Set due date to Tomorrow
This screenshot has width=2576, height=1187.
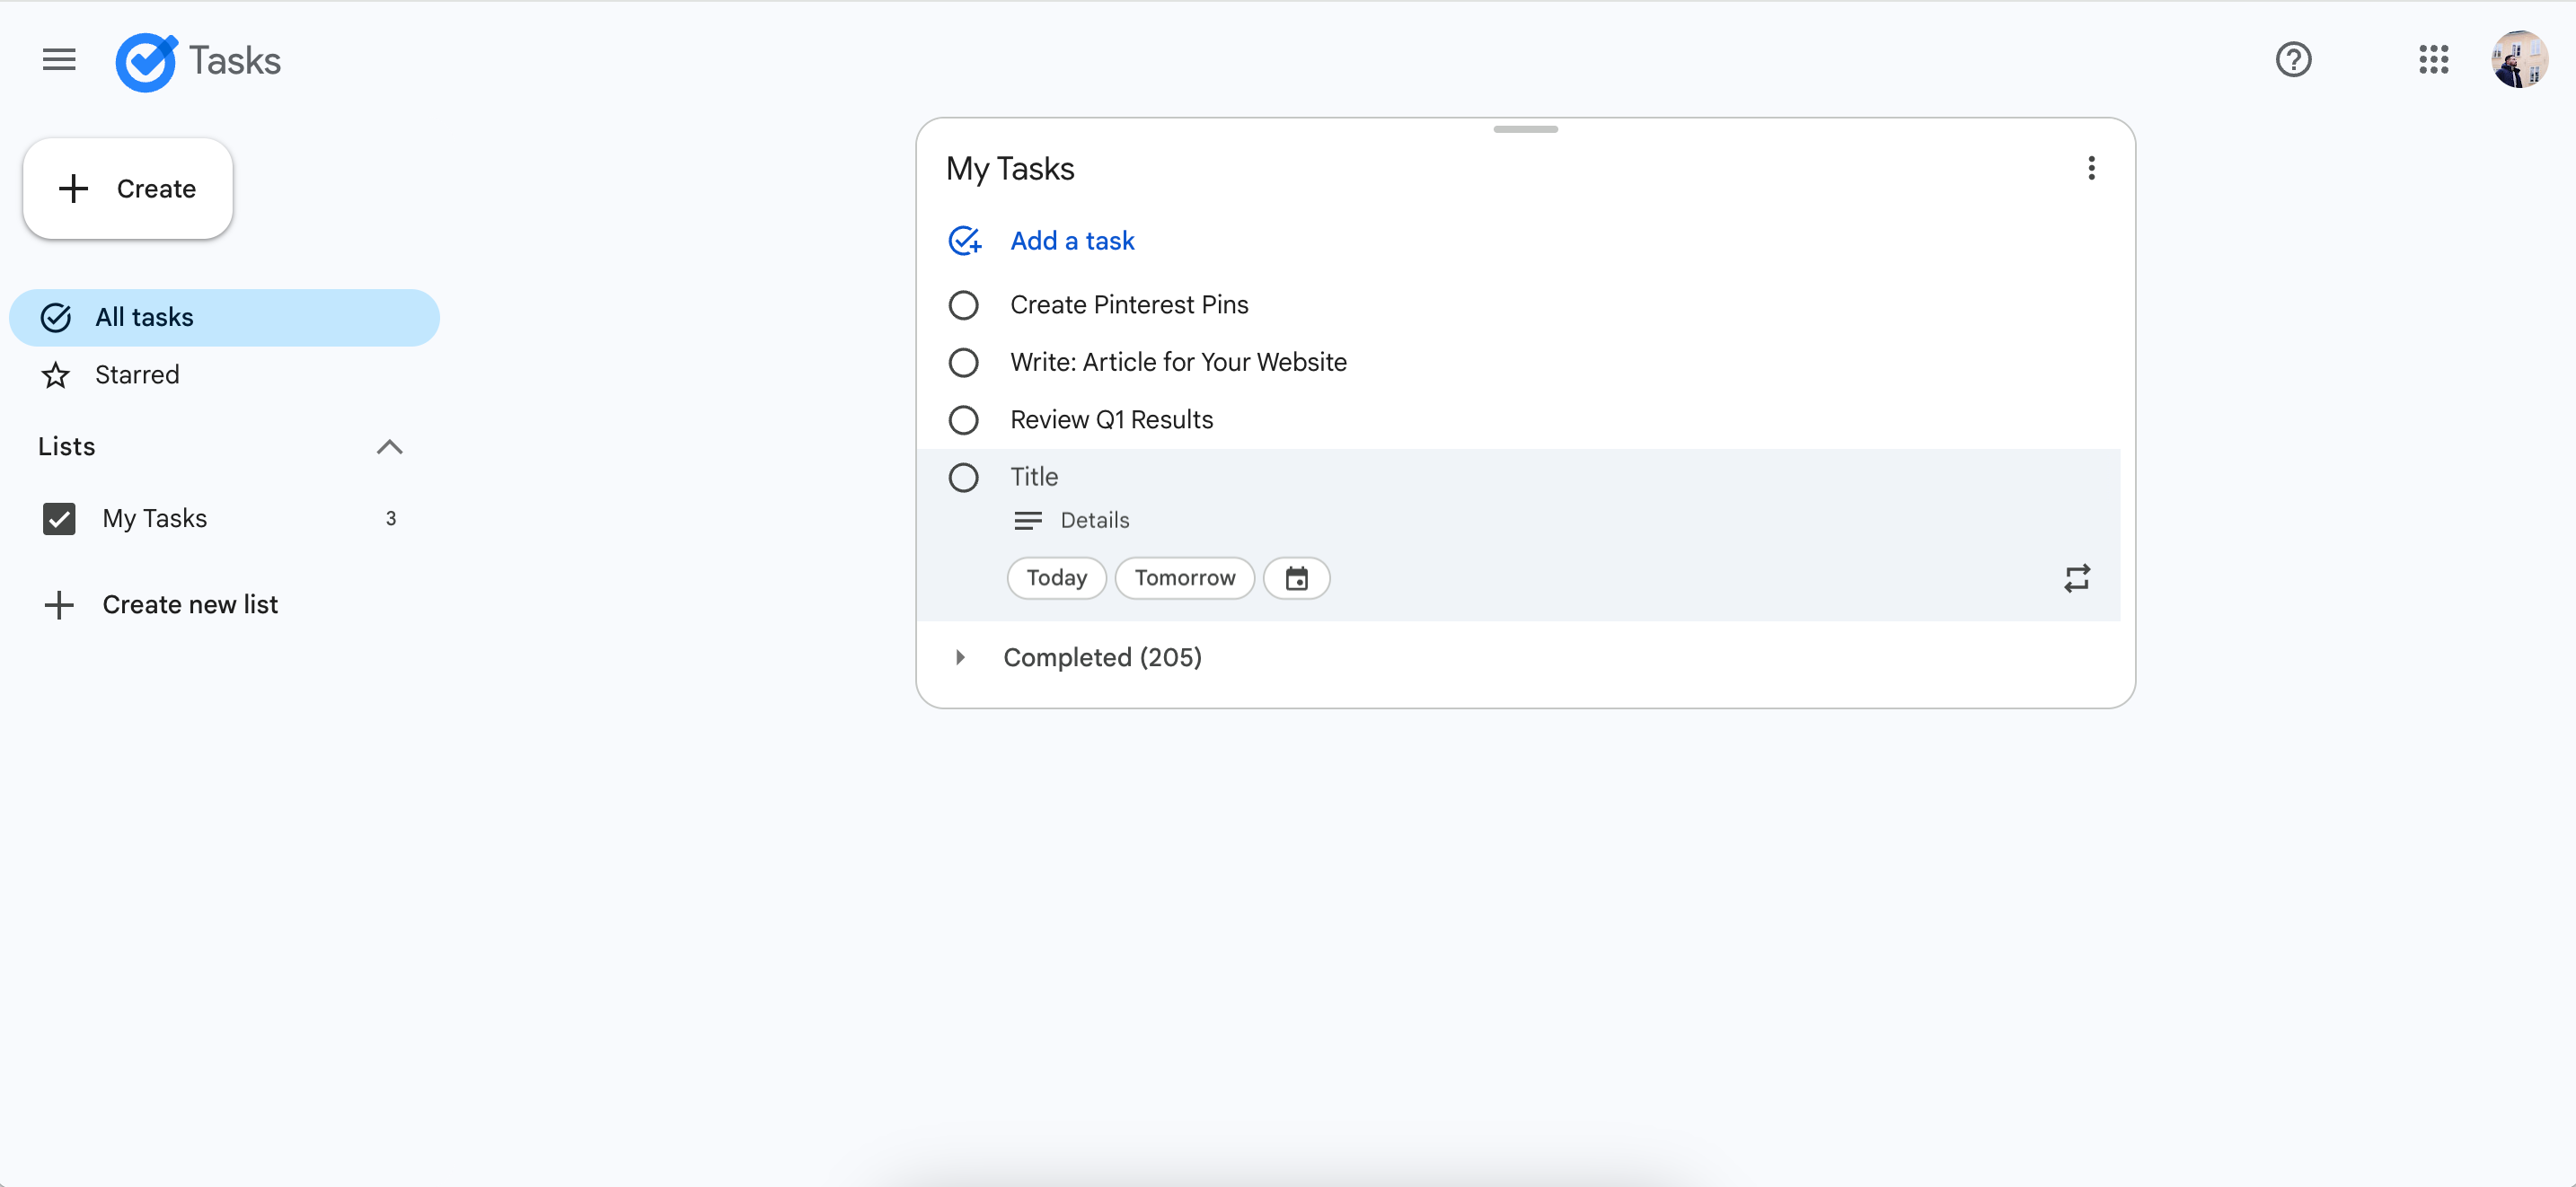1184,578
